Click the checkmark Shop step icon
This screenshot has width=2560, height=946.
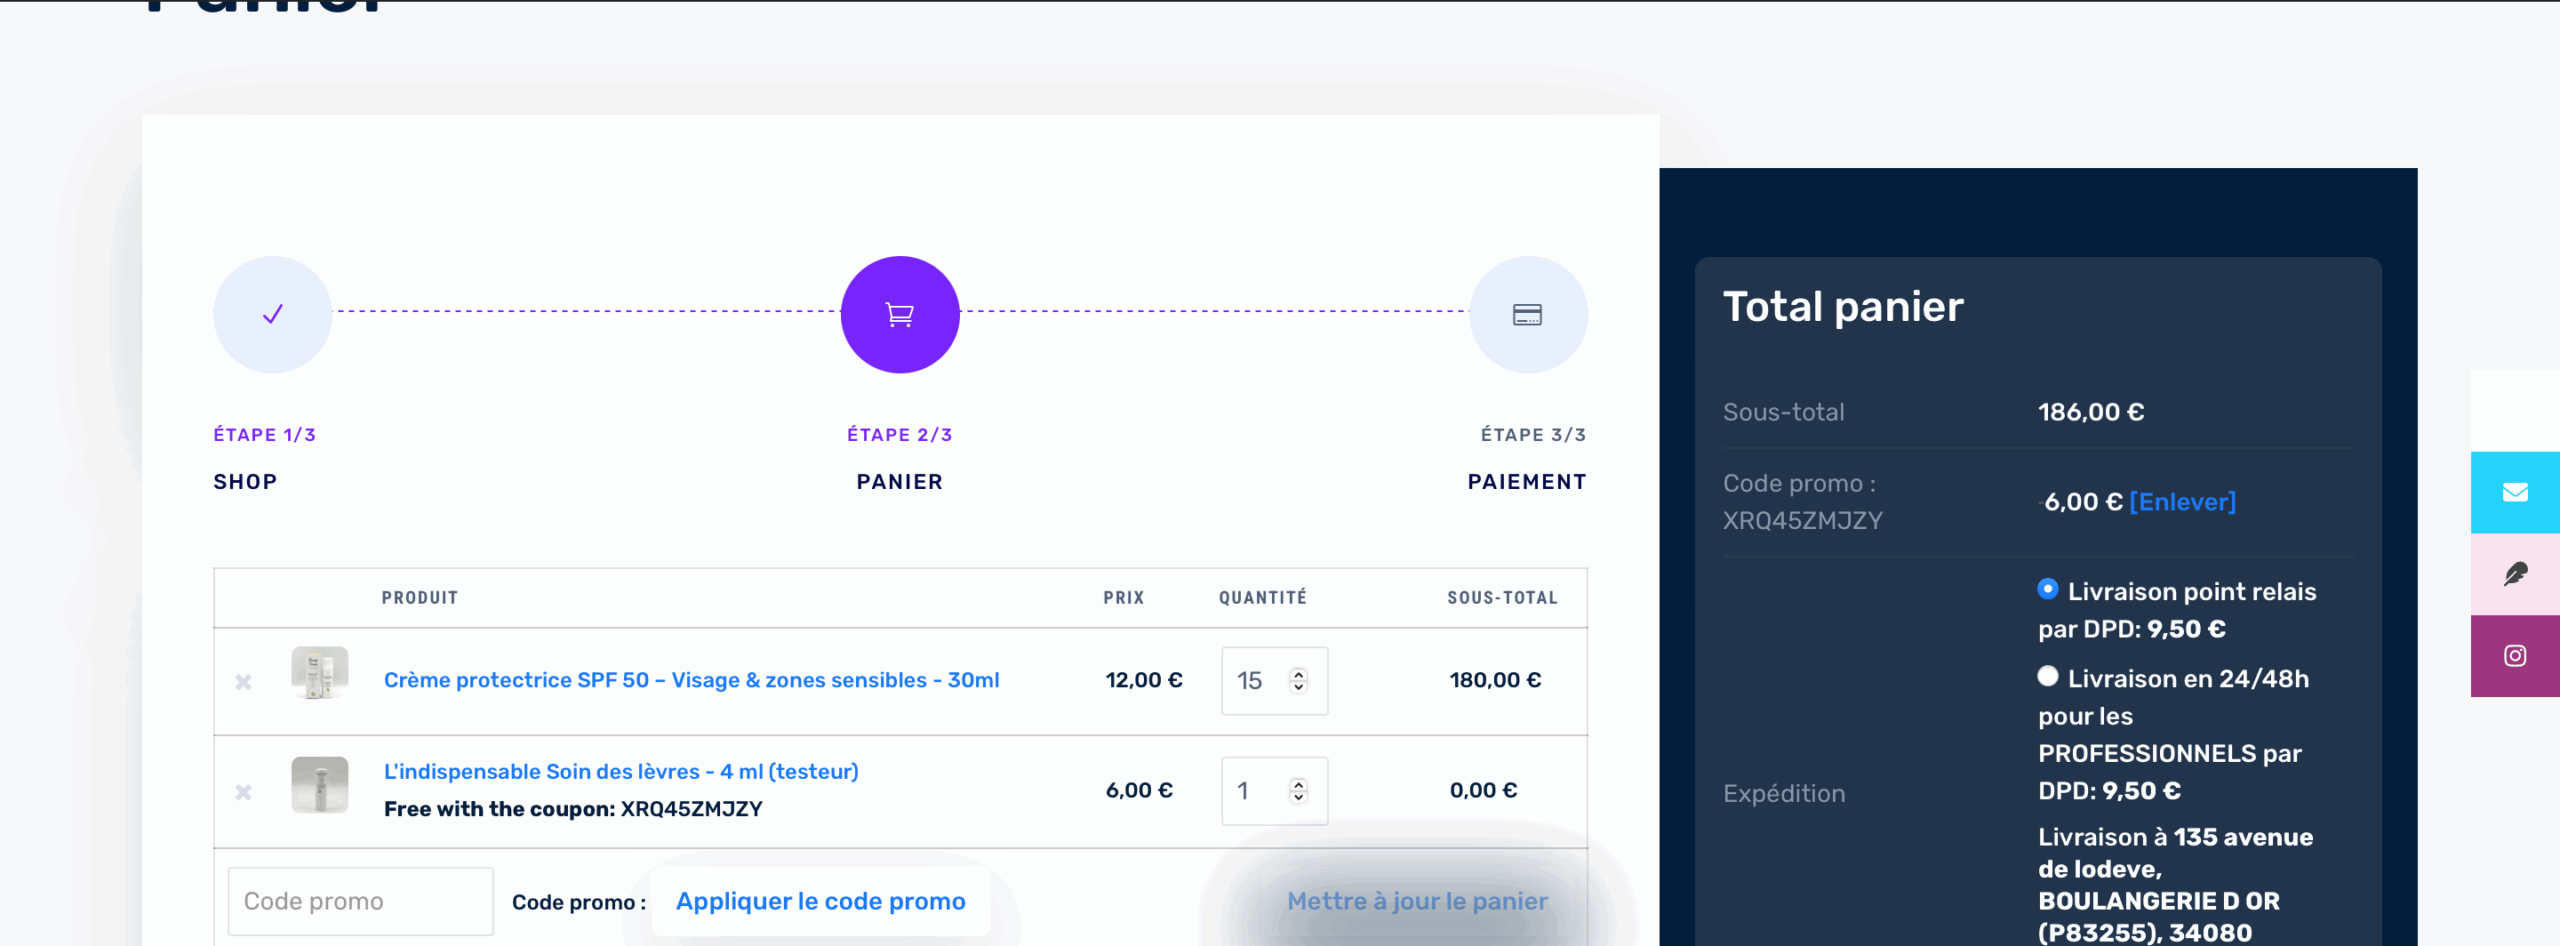pos(272,314)
